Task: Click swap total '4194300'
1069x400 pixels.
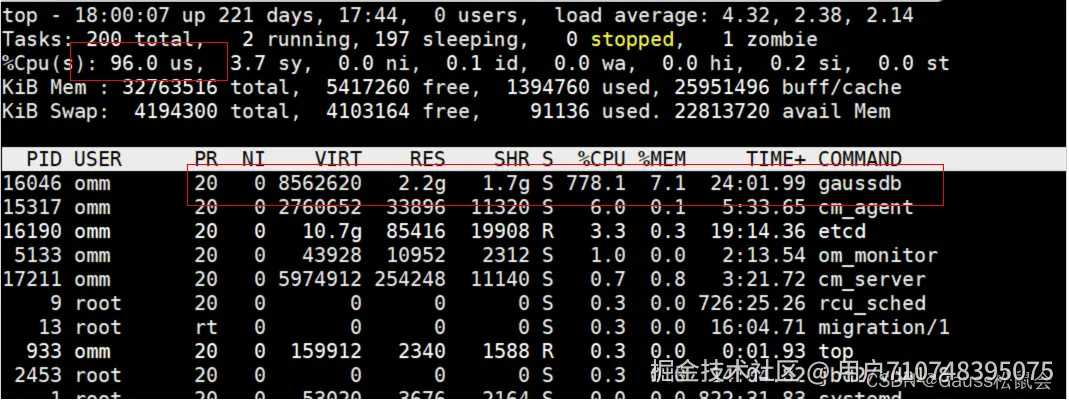Action: (176, 111)
